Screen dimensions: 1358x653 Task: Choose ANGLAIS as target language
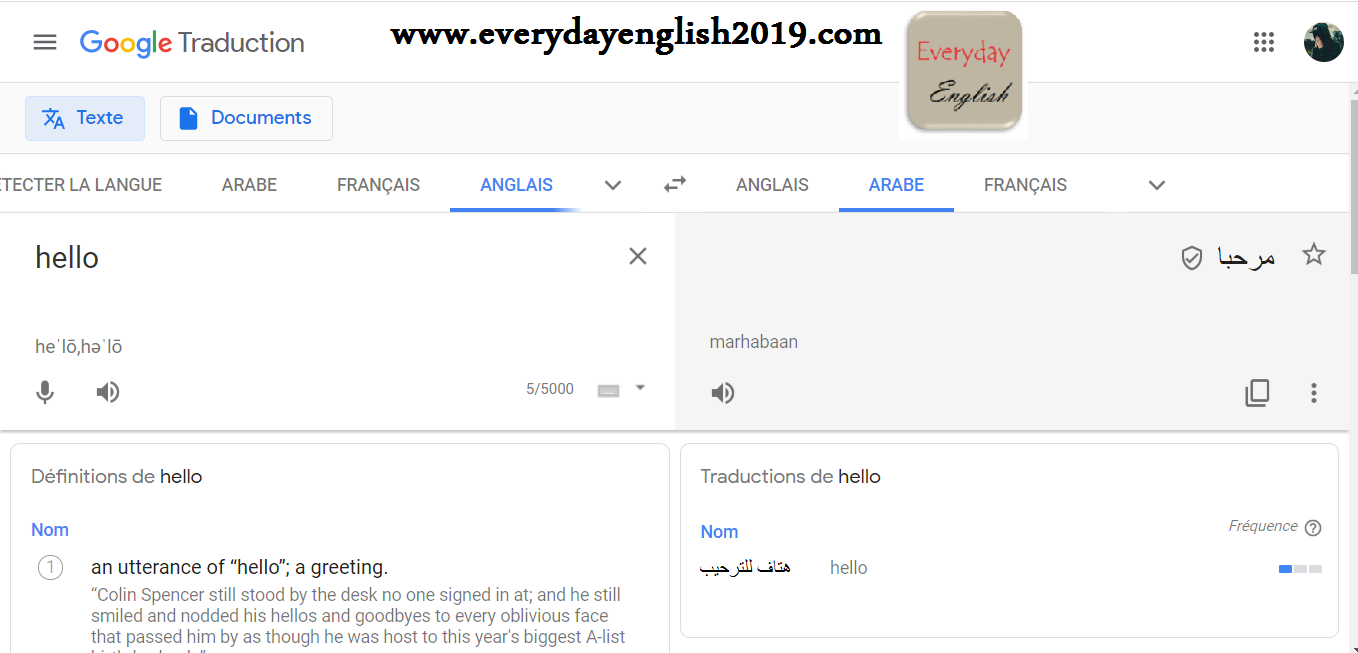pos(772,185)
